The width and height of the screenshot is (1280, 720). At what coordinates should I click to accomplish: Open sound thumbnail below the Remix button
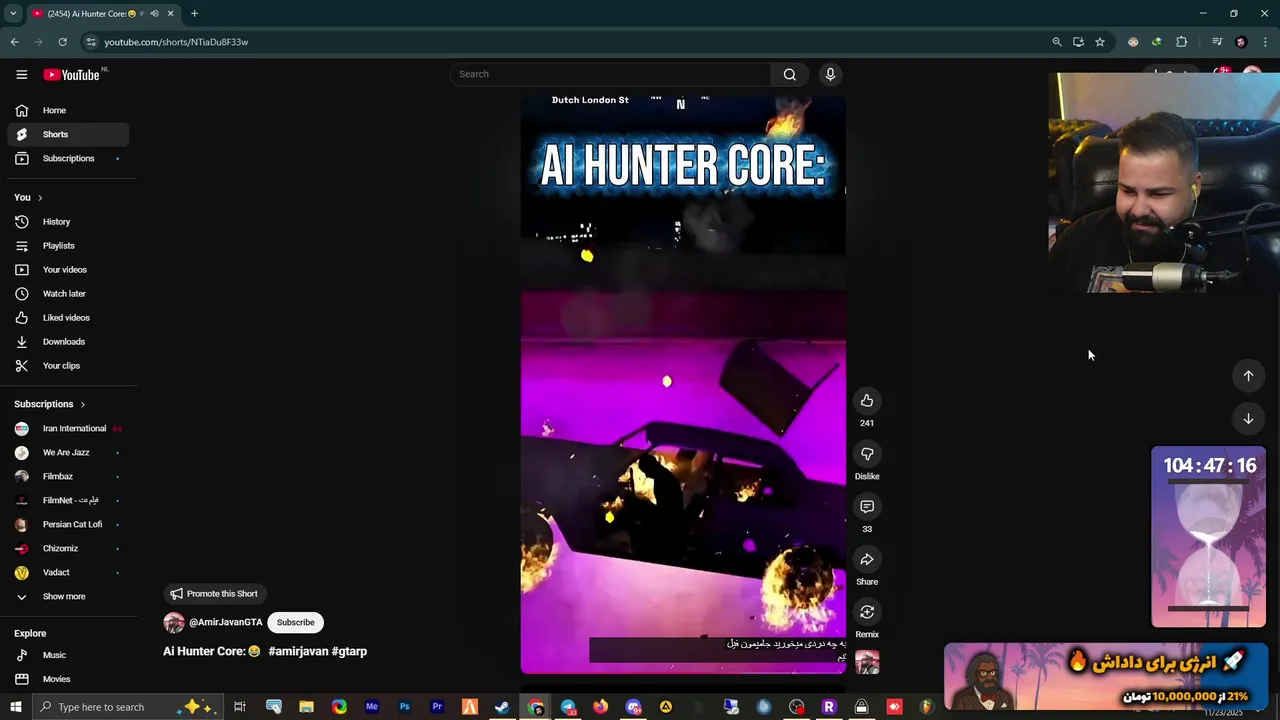coord(867,662)
